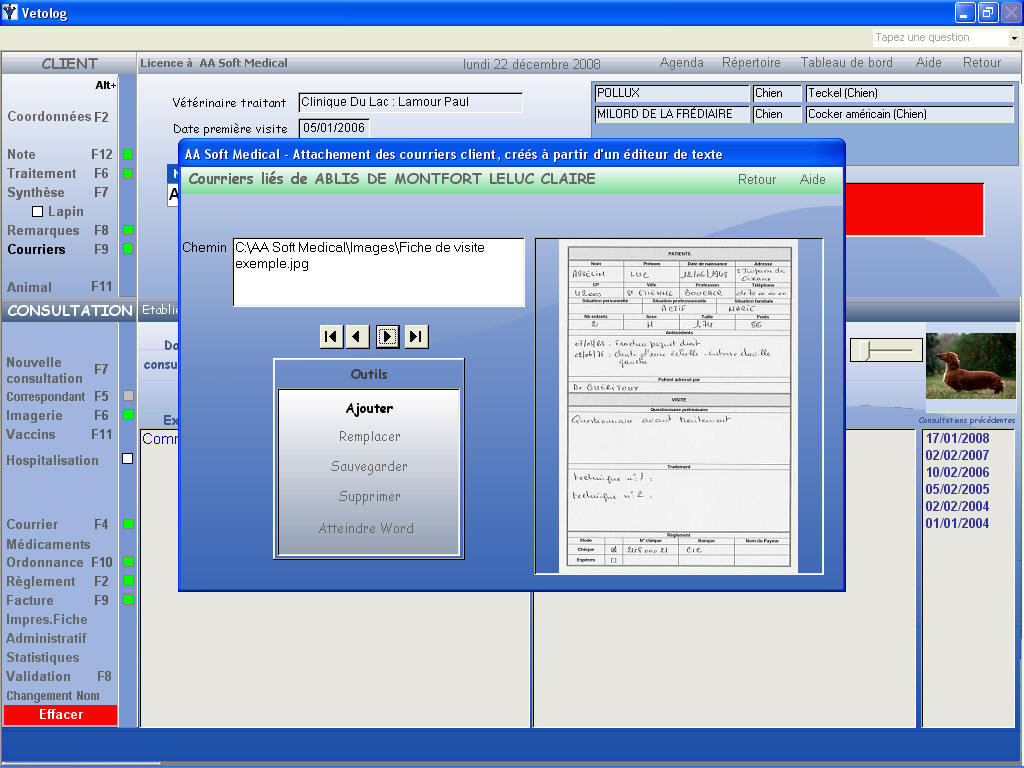Screen dimensions: 1024x768
Task: Click Changement Nom in sidebar
Action: point(53,696)
